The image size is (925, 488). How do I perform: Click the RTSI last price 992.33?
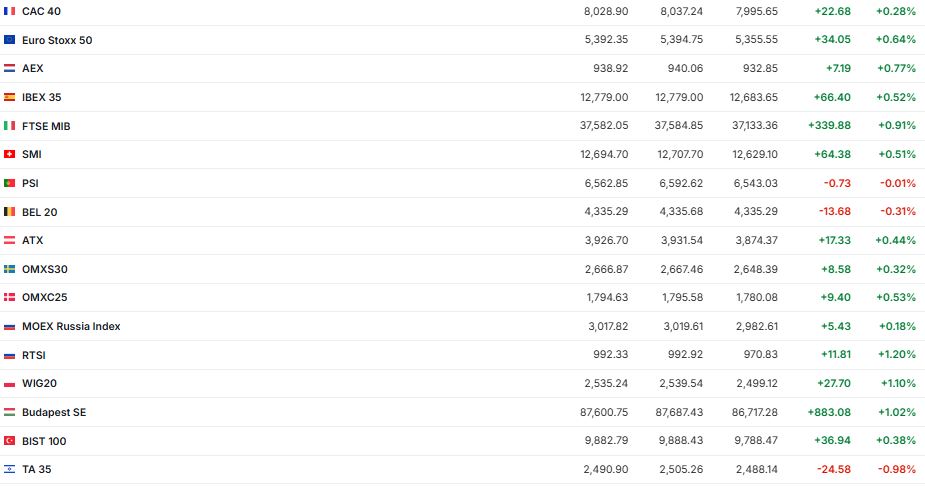tap(611, 355)
